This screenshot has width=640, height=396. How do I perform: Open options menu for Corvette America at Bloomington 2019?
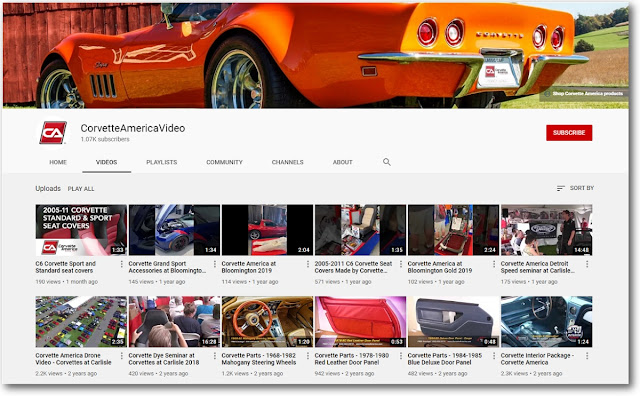click(308, 264)
